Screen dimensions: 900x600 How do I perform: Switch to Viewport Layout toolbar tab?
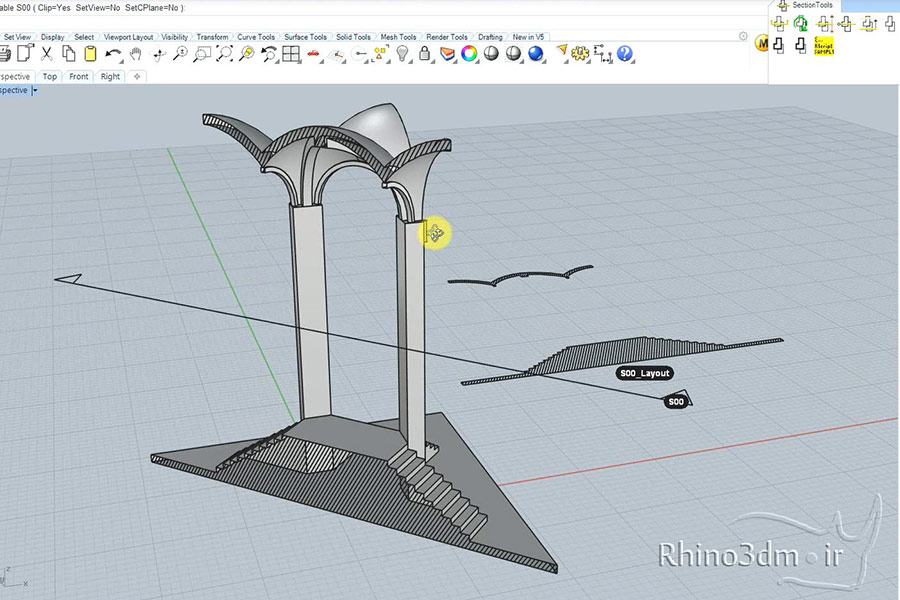(128, 37)
